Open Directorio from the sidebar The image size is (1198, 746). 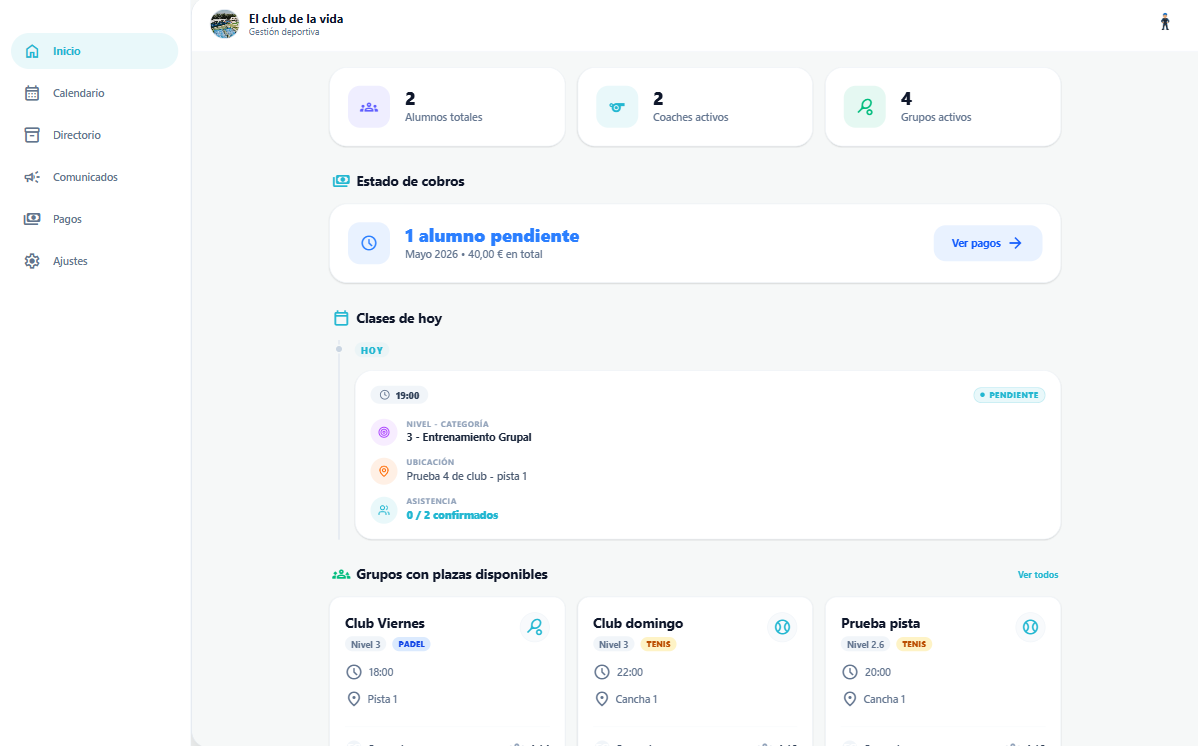tap(94, 135)
